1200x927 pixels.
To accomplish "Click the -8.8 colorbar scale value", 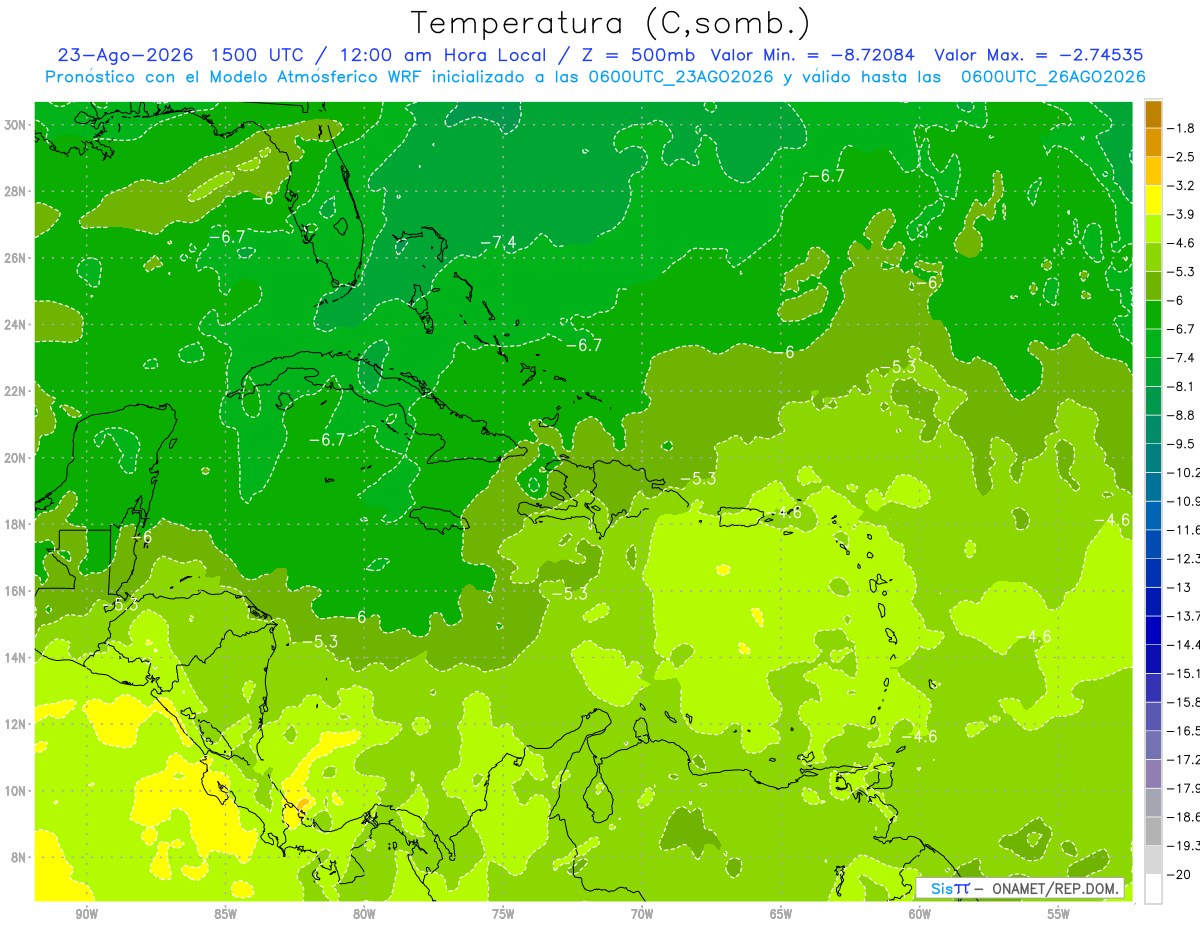I will [x=1180, y=415].
